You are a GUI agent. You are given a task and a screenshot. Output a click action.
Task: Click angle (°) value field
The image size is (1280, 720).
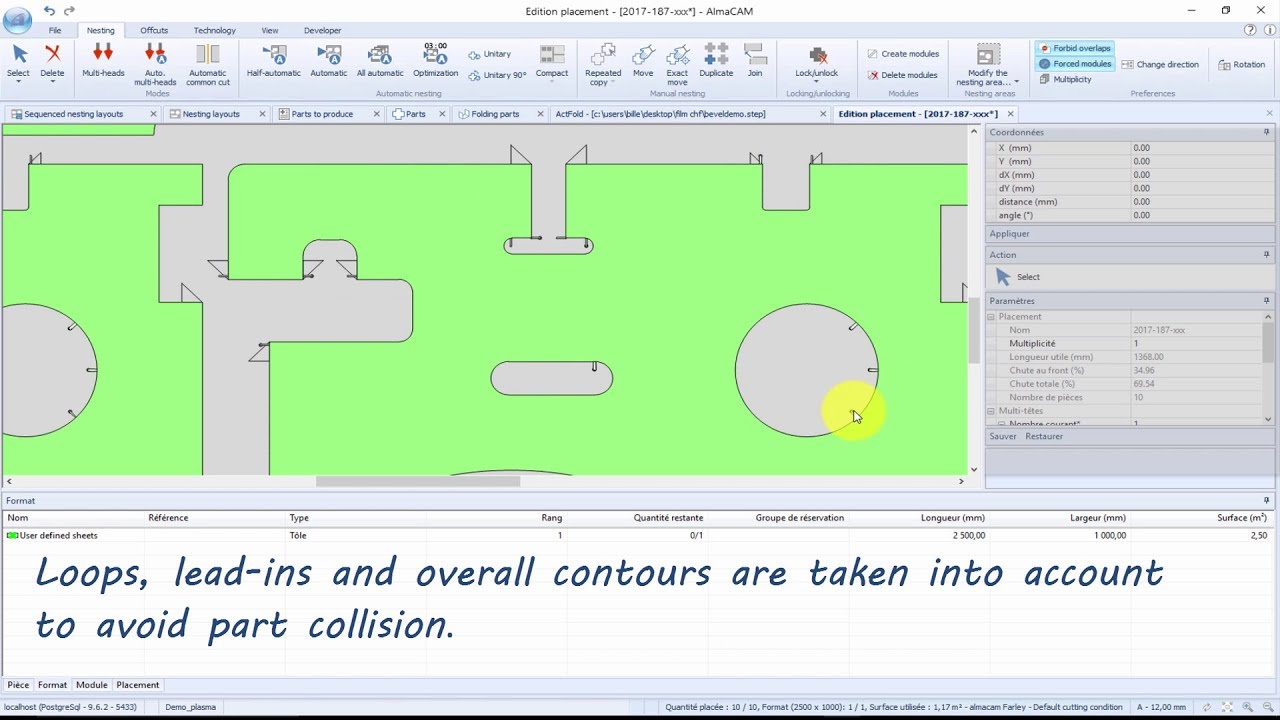click(1202, 215)
